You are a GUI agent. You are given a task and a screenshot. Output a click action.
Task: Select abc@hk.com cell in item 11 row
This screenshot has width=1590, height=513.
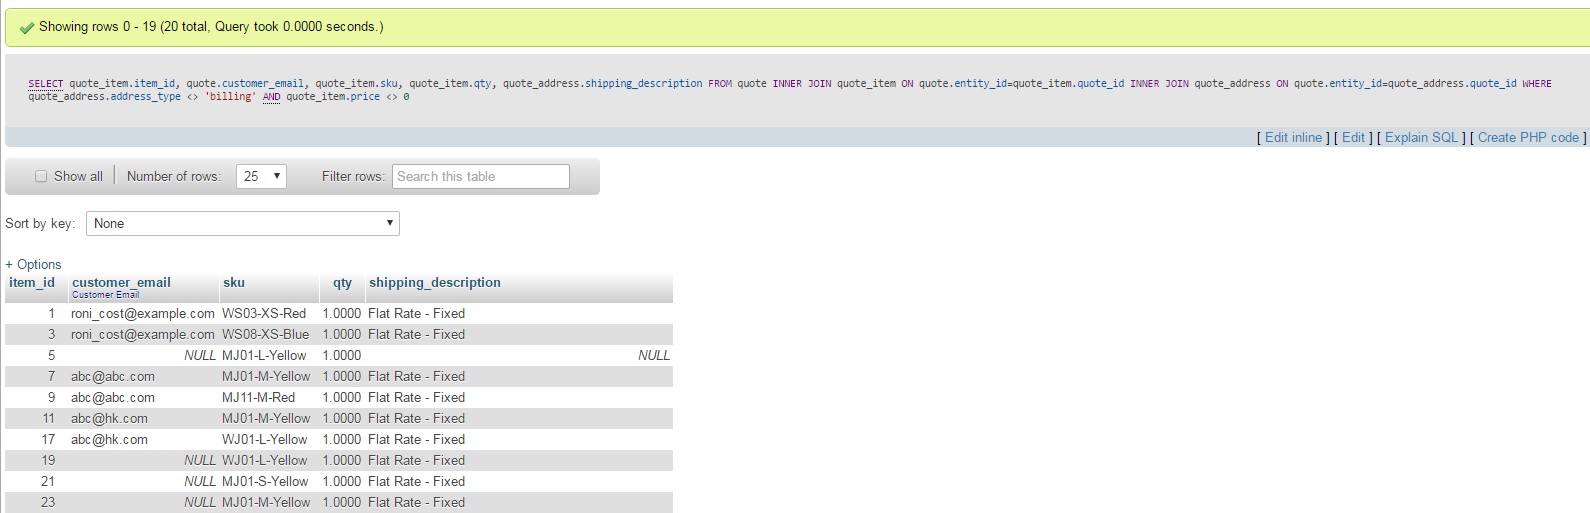[x=110, y=419]
